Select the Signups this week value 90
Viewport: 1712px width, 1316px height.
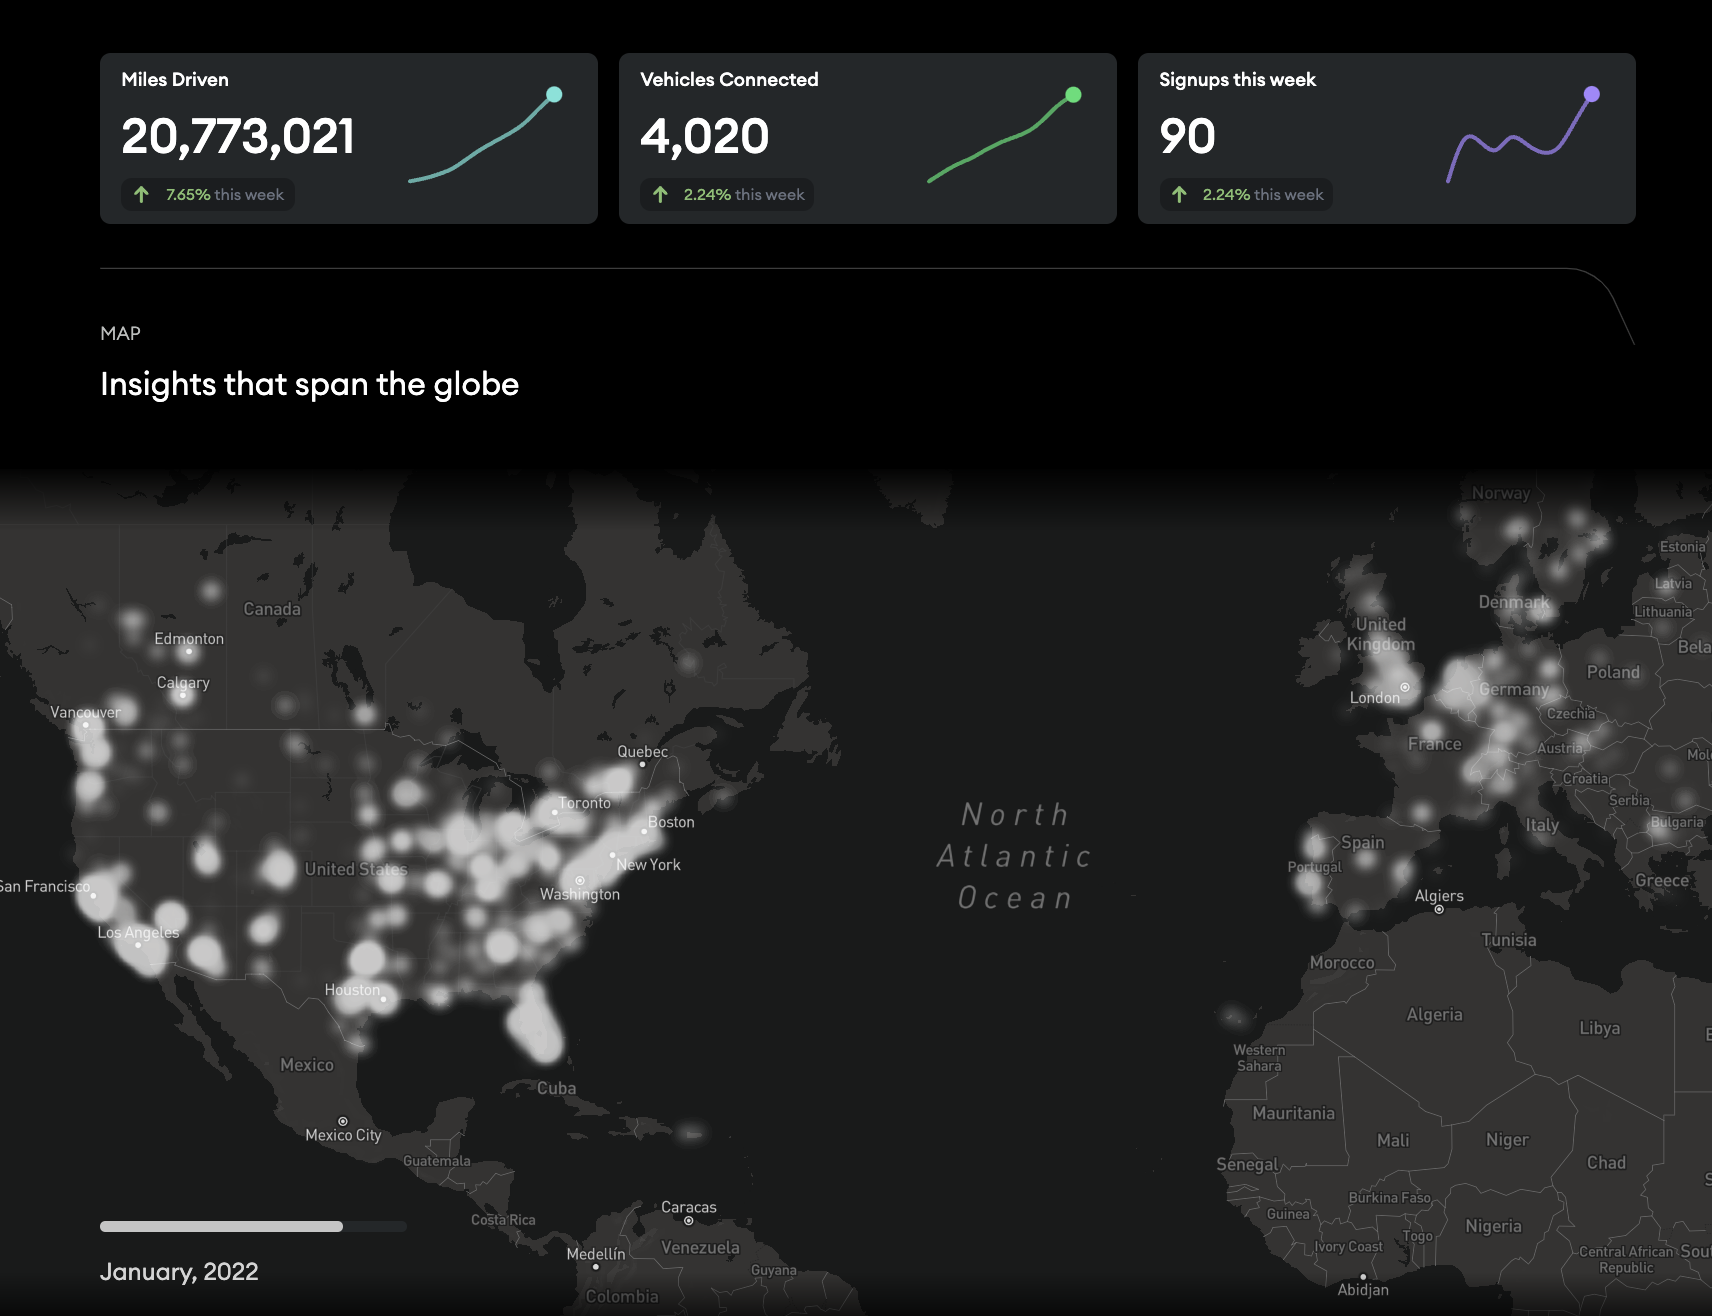1187,137
